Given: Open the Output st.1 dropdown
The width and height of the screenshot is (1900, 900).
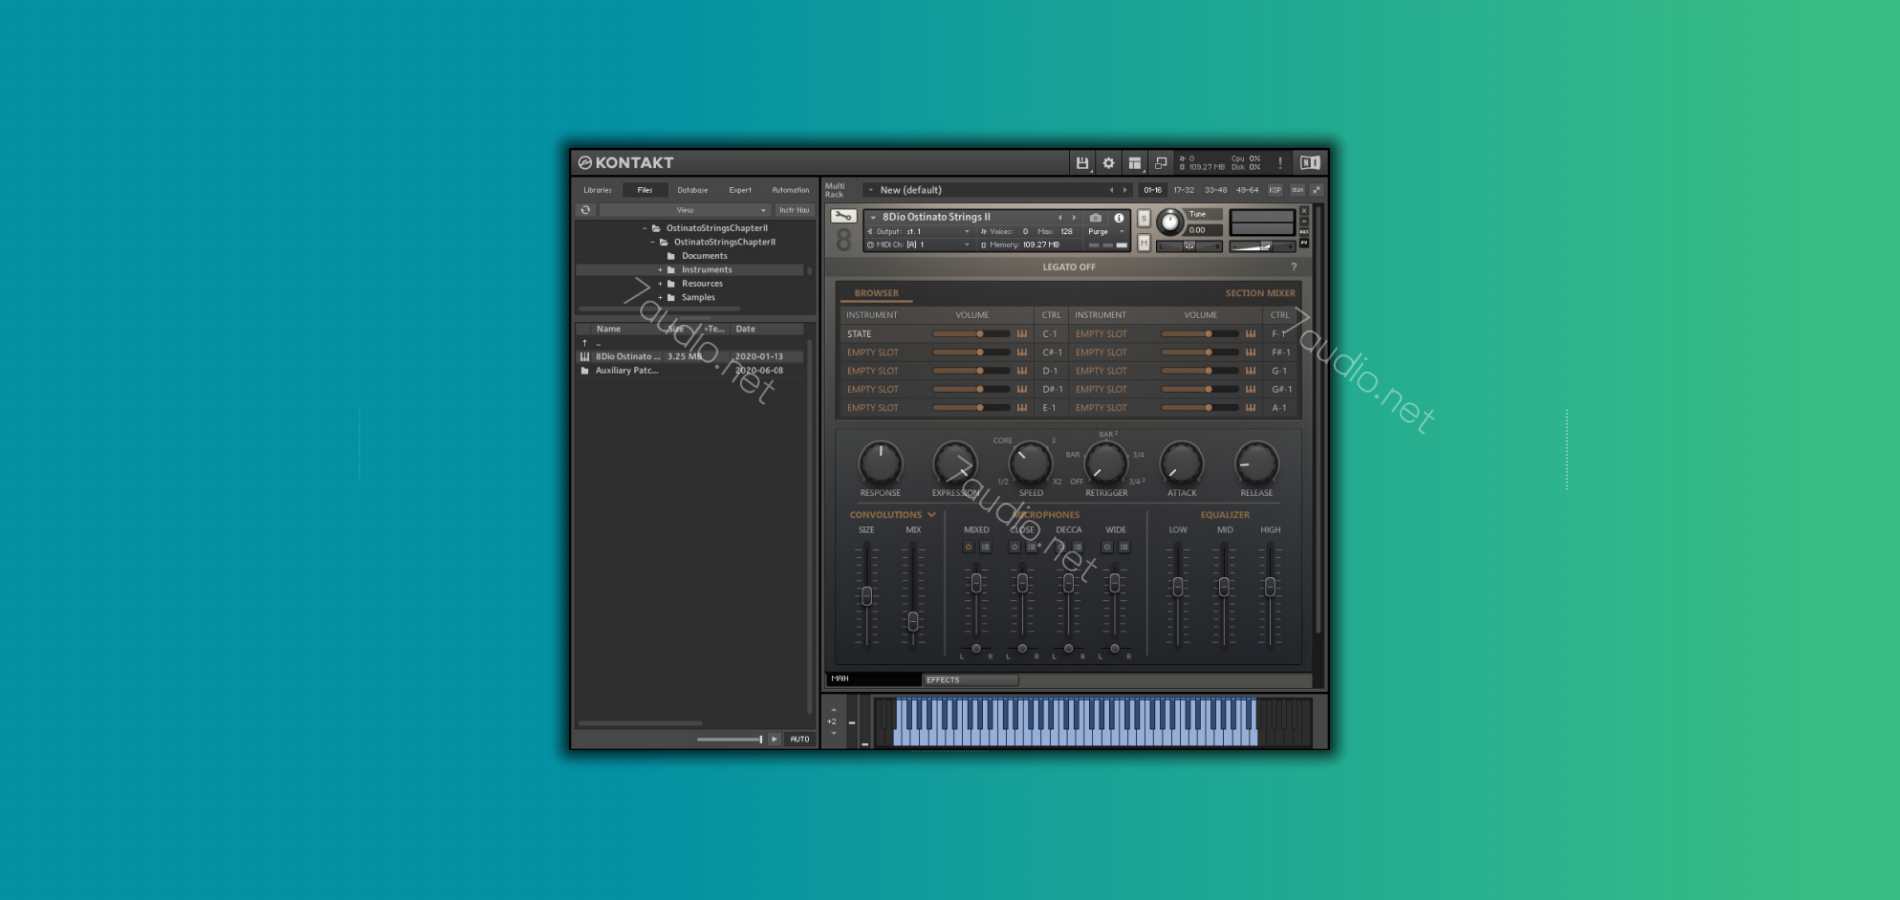Looking at the screenshot, I should (x=919, y=231).
